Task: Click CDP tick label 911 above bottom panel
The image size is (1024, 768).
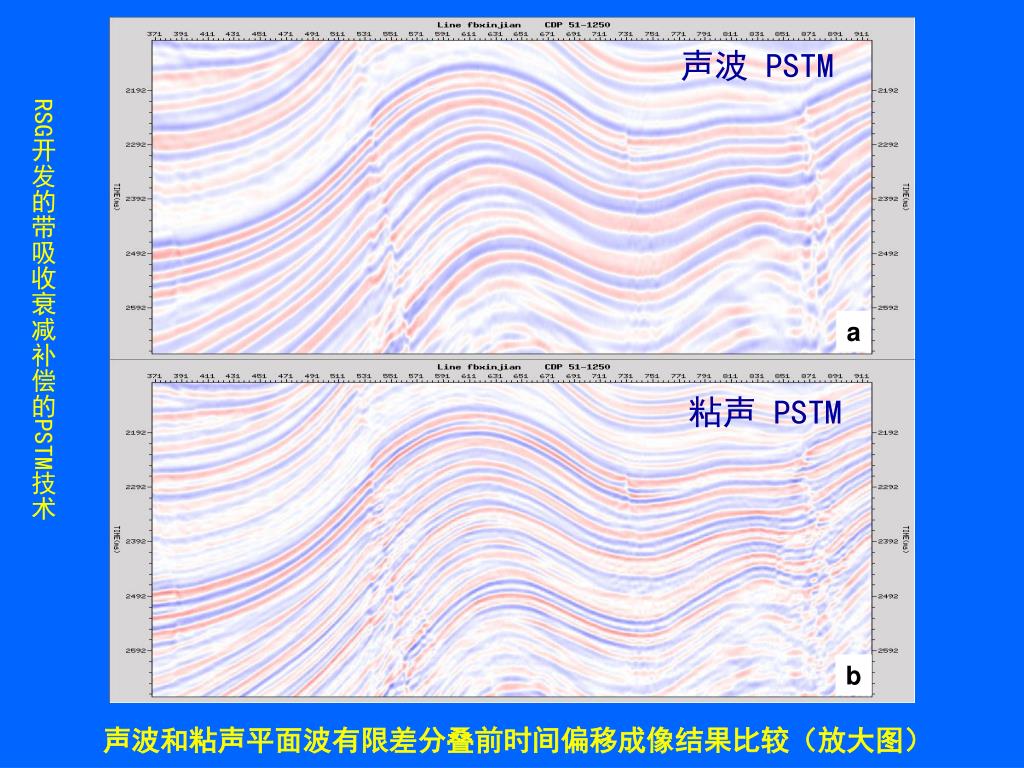Action: coord(861,376)
